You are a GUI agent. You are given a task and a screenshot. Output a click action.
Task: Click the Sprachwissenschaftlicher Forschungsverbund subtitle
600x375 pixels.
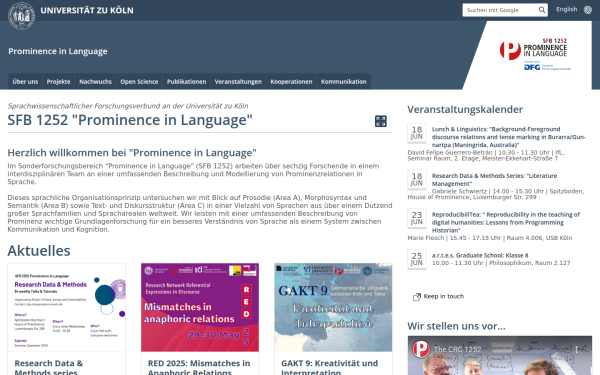tap(128, 106)
